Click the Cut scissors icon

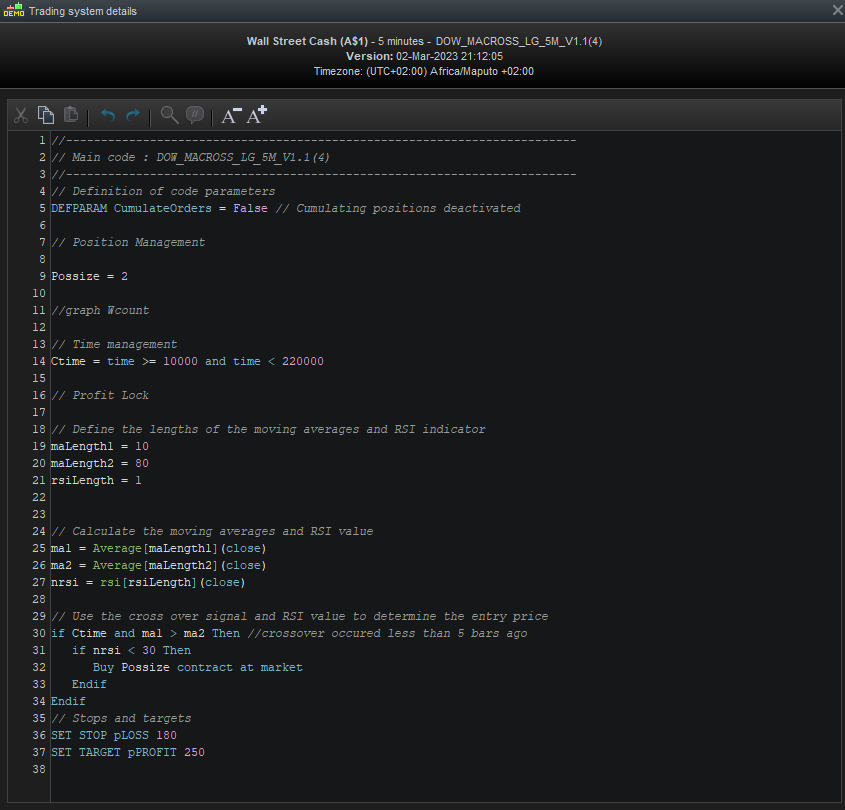coord(20,115)
